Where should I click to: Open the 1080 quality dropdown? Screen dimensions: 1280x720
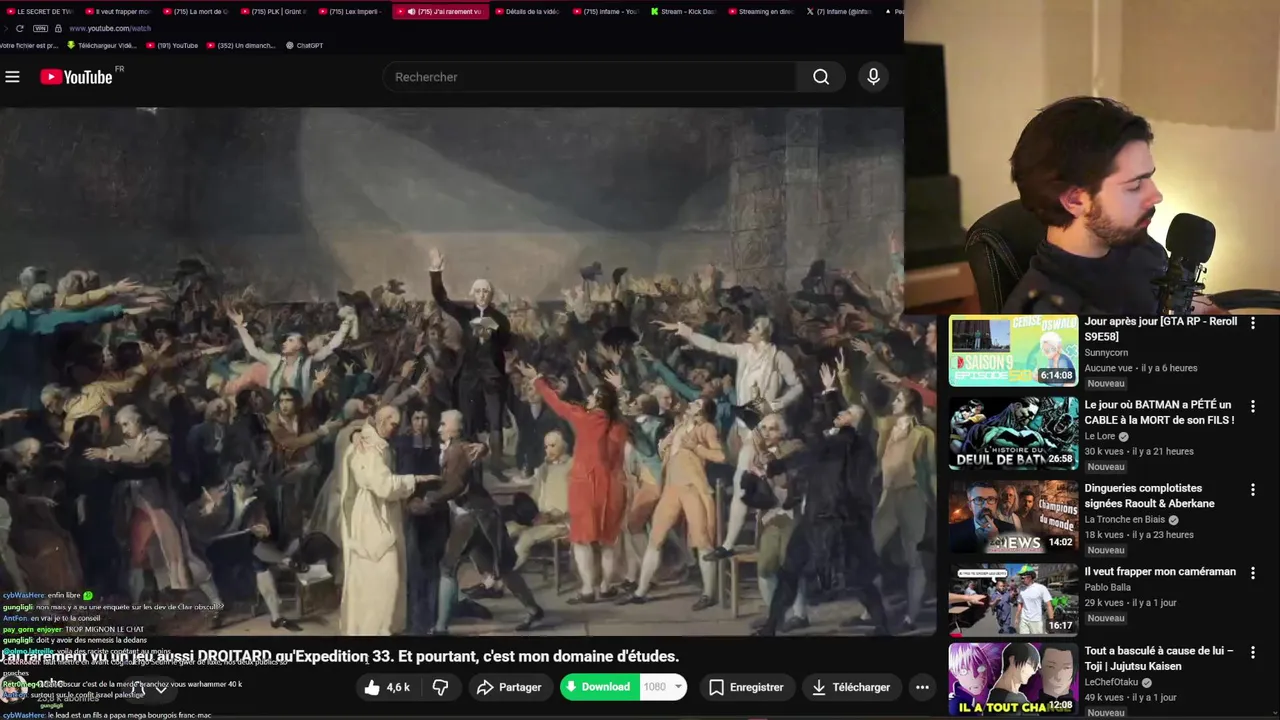(x=663, y=687)
